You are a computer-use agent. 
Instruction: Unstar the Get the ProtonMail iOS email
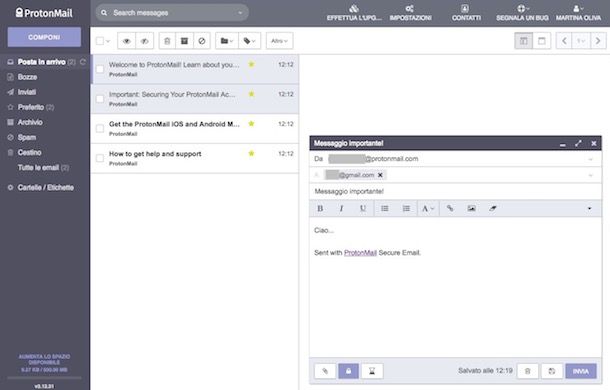coord(251,124)
